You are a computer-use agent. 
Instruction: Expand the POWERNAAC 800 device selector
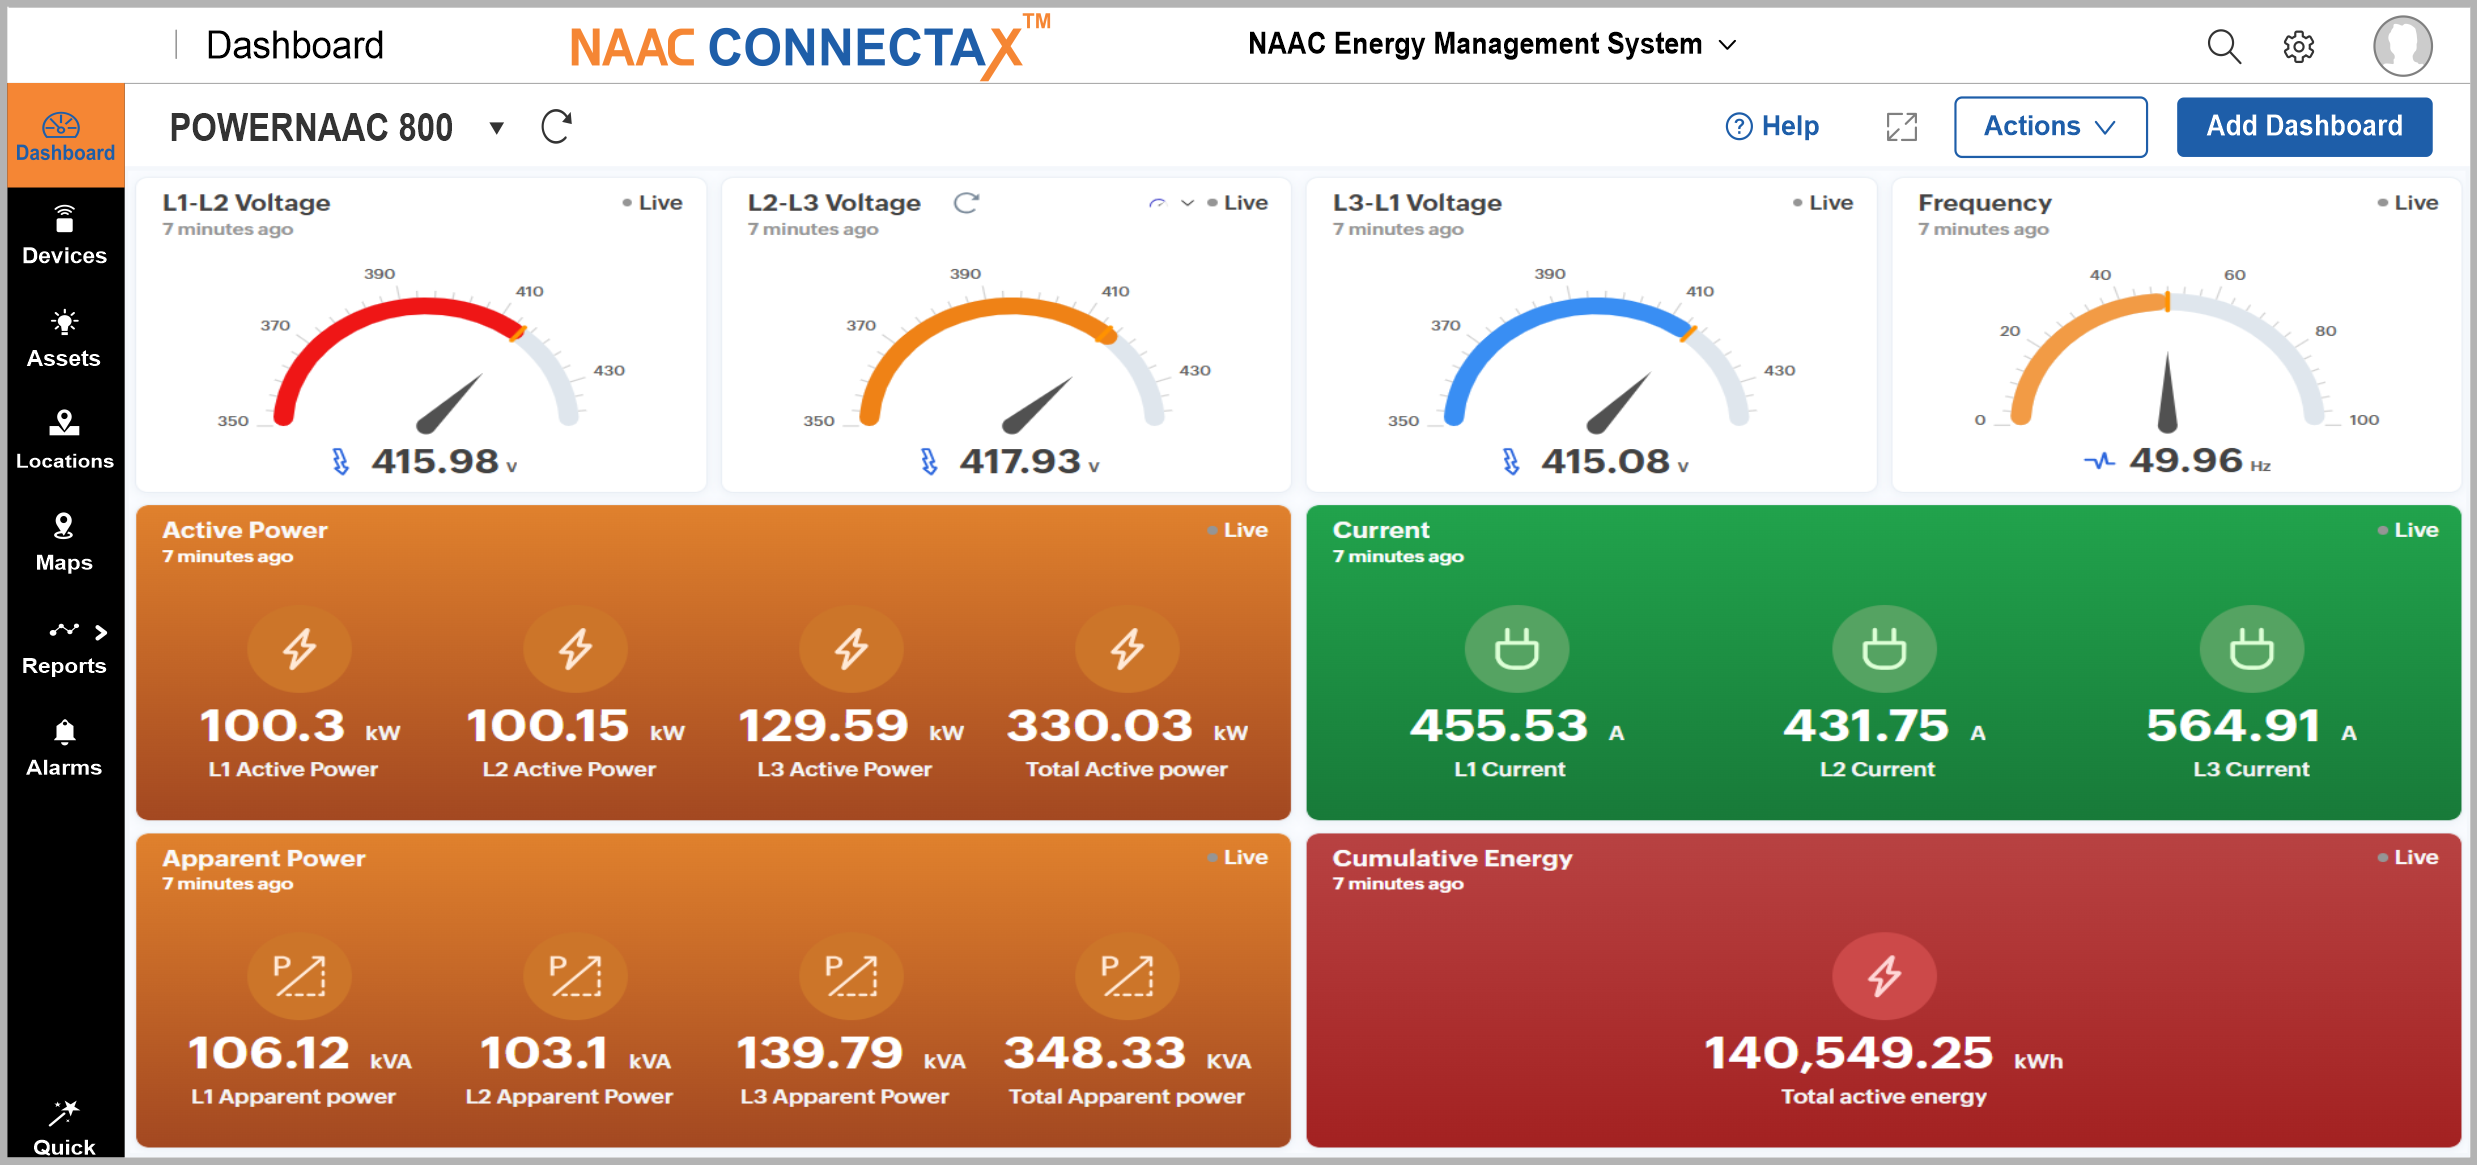[x=495, y=128]
